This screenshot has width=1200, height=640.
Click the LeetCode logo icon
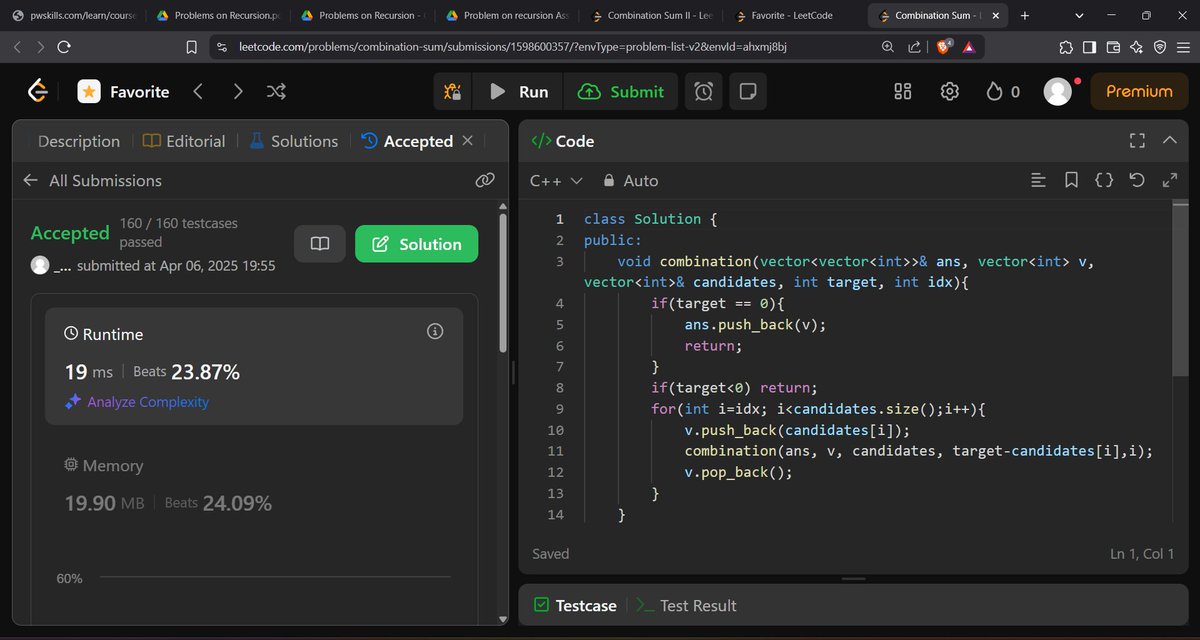coord(38,91)
